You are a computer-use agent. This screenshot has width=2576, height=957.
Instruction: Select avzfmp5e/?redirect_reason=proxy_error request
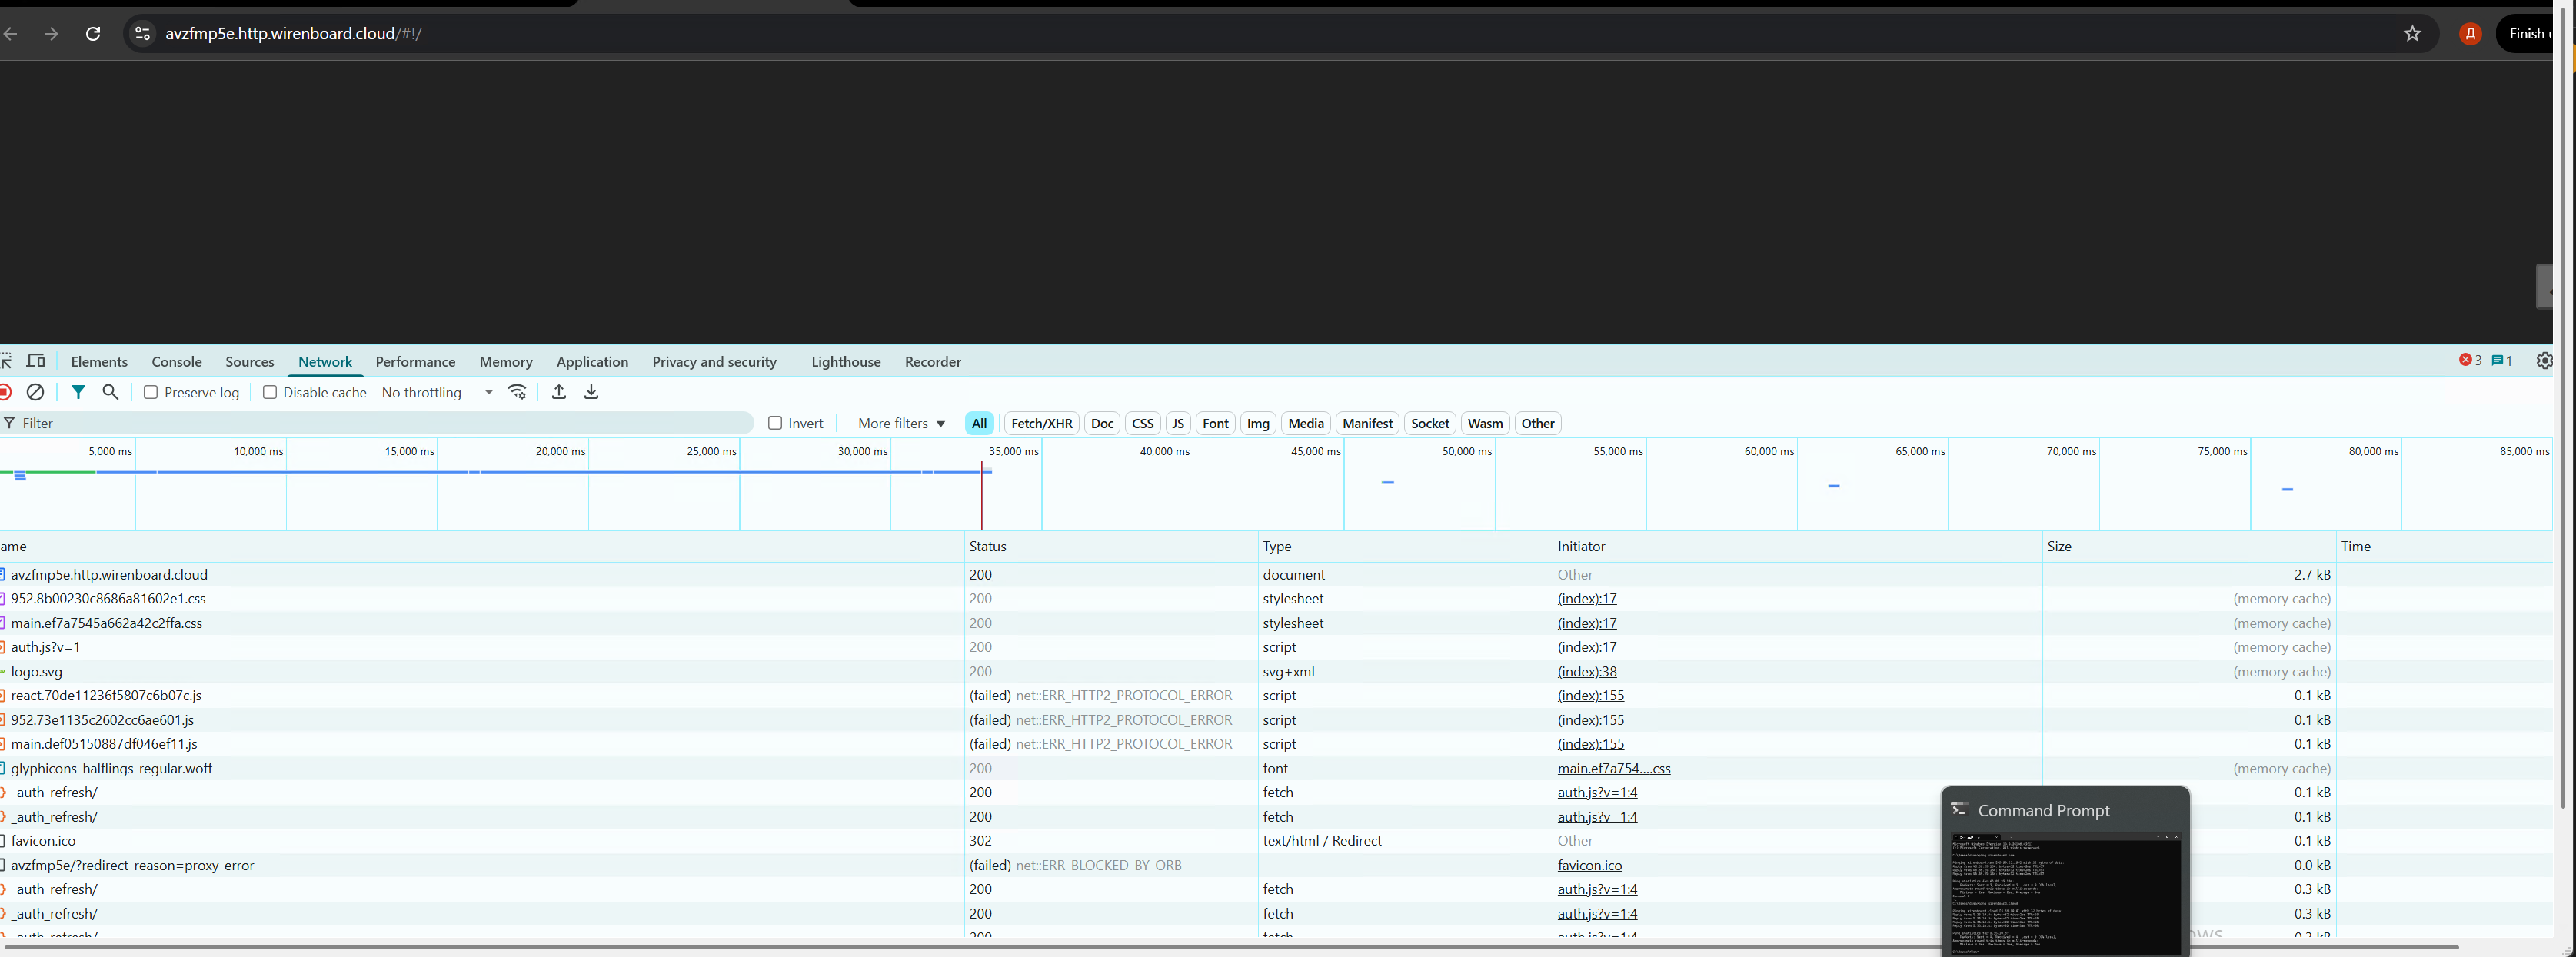132,865
